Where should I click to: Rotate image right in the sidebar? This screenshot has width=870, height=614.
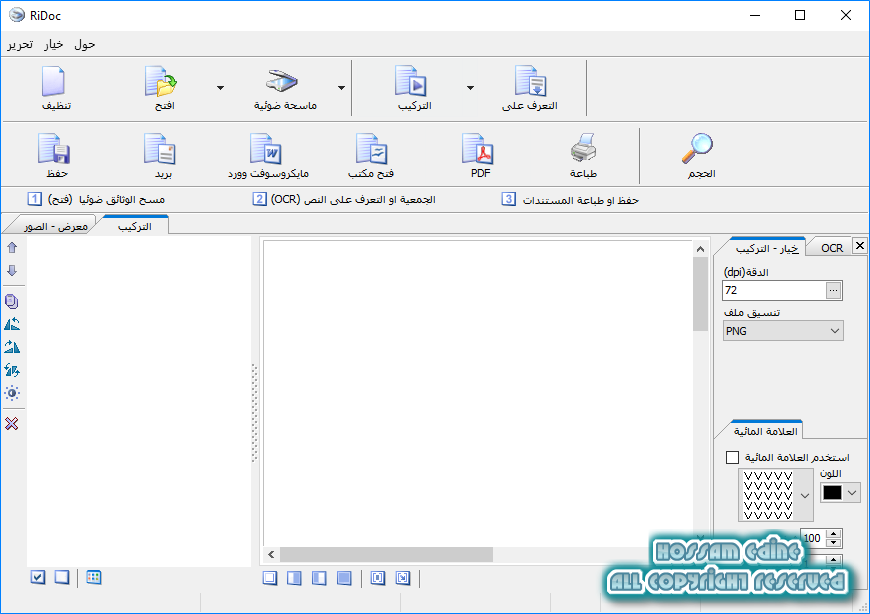pos(12,347)
